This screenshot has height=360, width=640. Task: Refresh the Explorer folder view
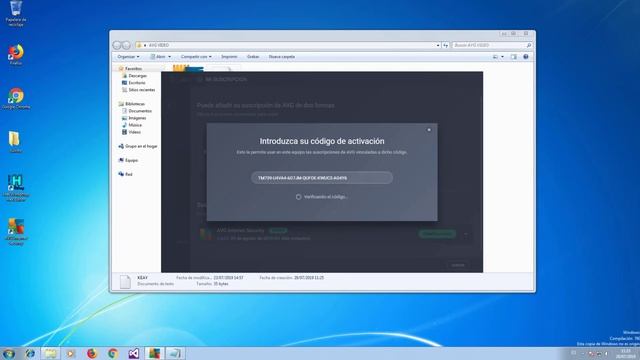445,45
